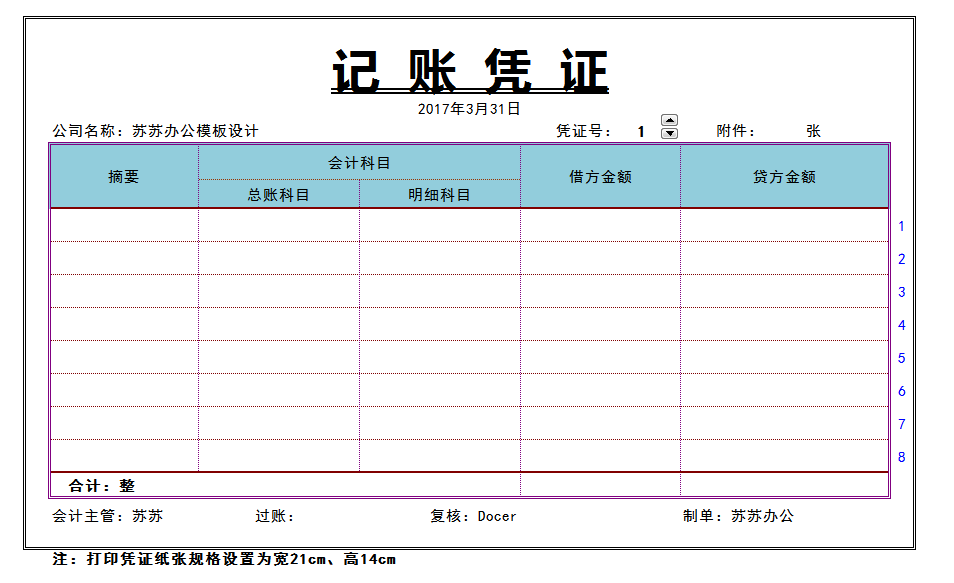Click the reviewer name Docer
This screenshot has height=583, width=954.
pos(499,516)
